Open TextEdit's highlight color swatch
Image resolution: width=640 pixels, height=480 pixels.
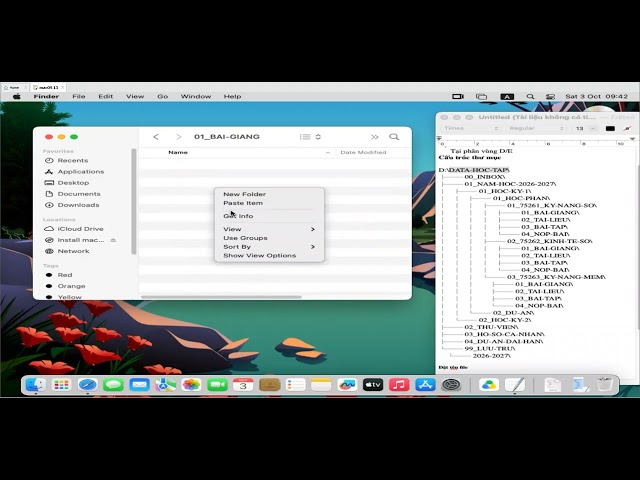coord(628,128)
